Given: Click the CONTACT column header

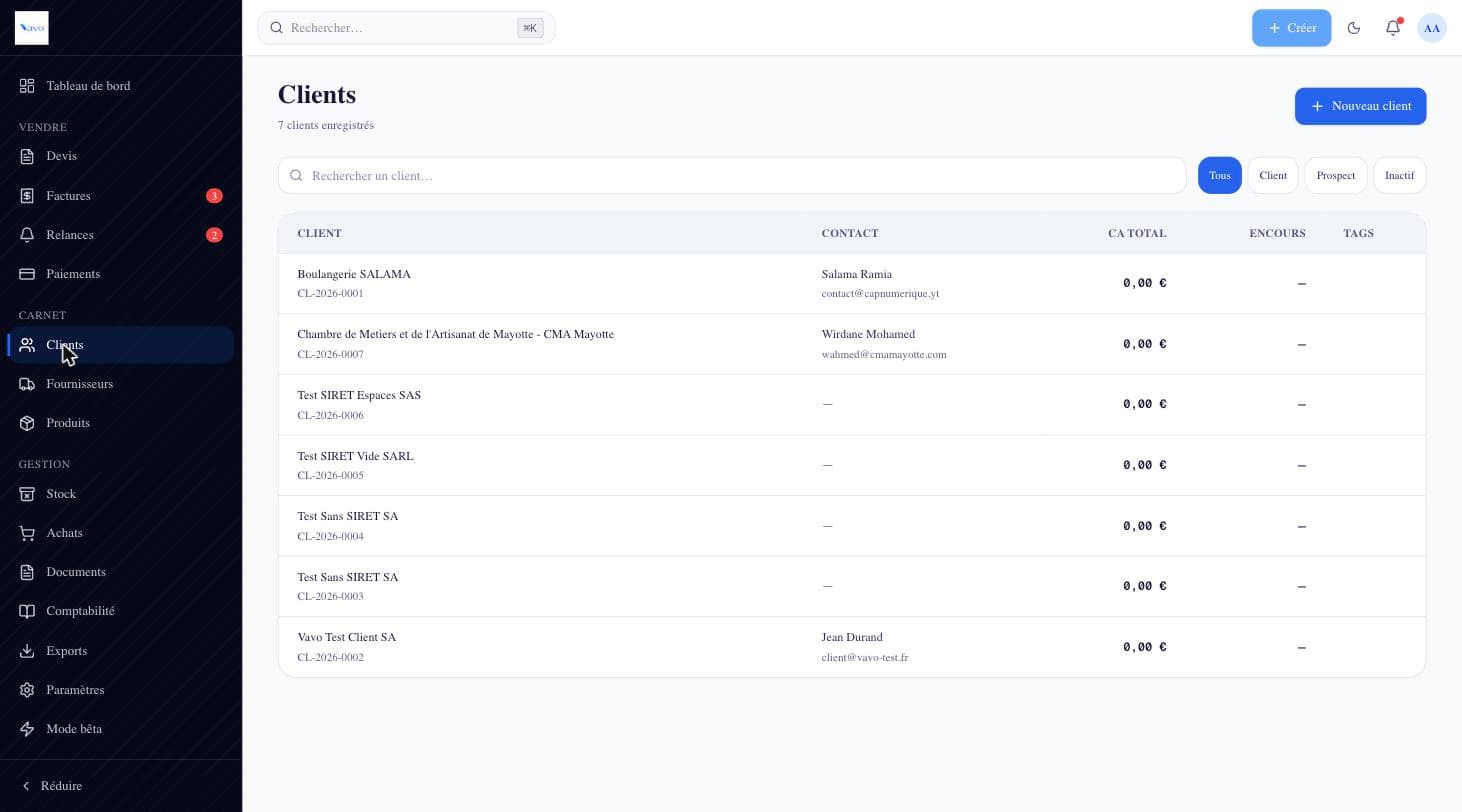Looking at the screenshot, I should coord(850,233).
